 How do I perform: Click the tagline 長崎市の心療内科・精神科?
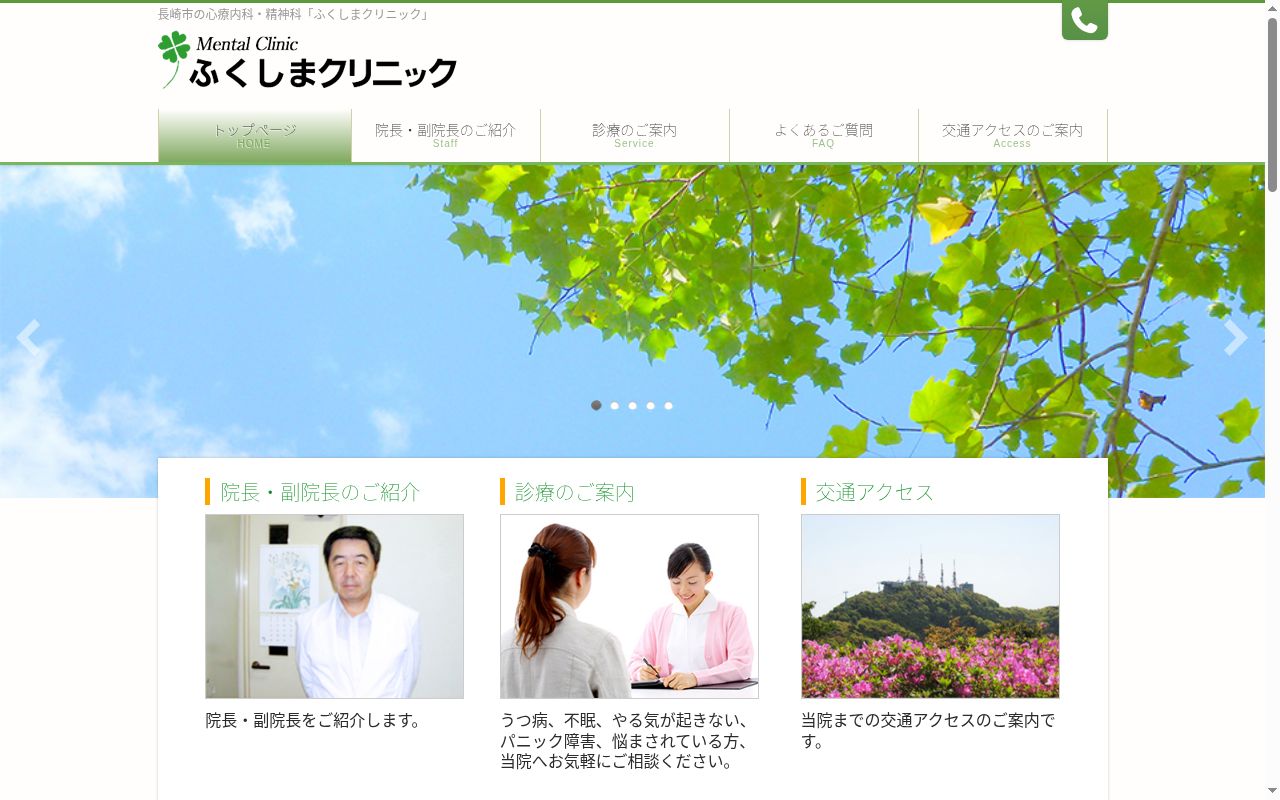tap(293, 15)
